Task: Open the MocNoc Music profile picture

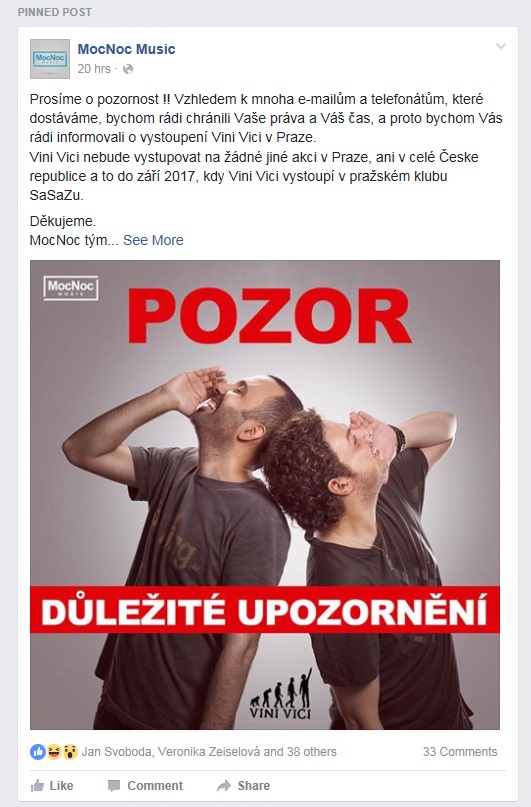Action: [x=50, y=59]
